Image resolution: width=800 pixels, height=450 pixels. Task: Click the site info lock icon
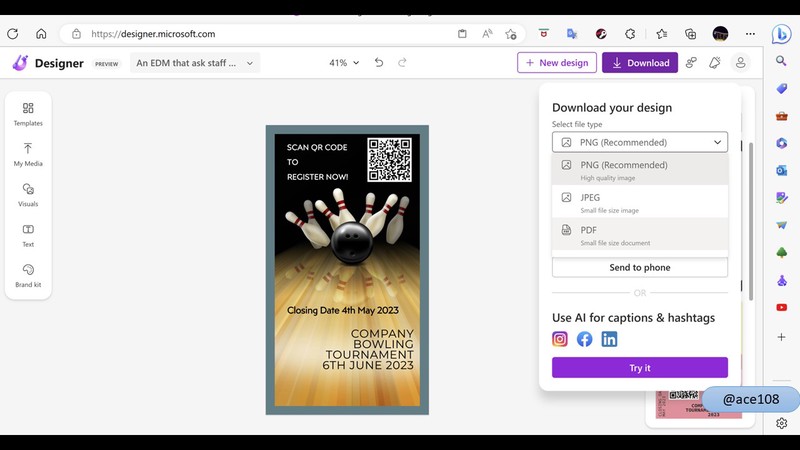[76, 34]
